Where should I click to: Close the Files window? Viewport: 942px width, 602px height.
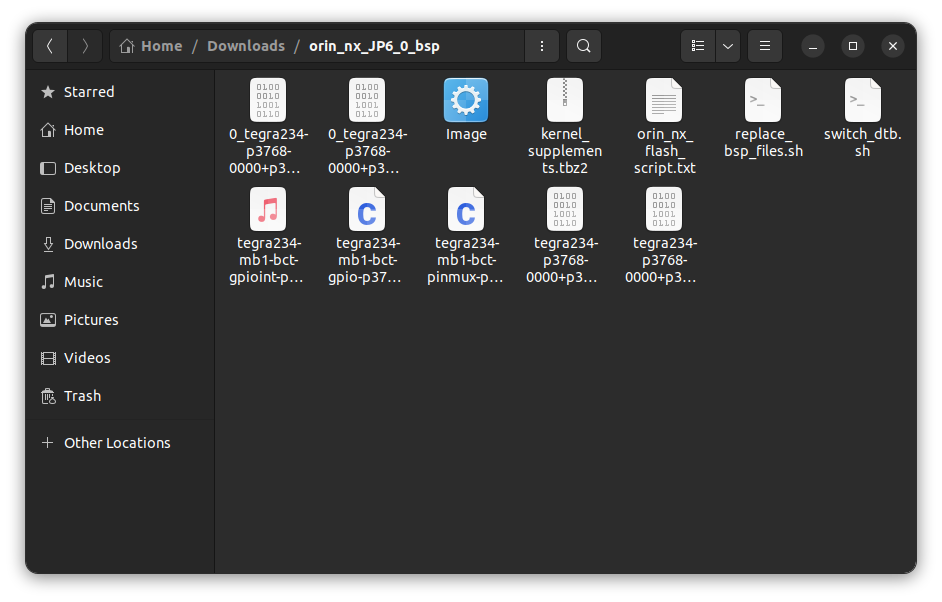[893, 46]
